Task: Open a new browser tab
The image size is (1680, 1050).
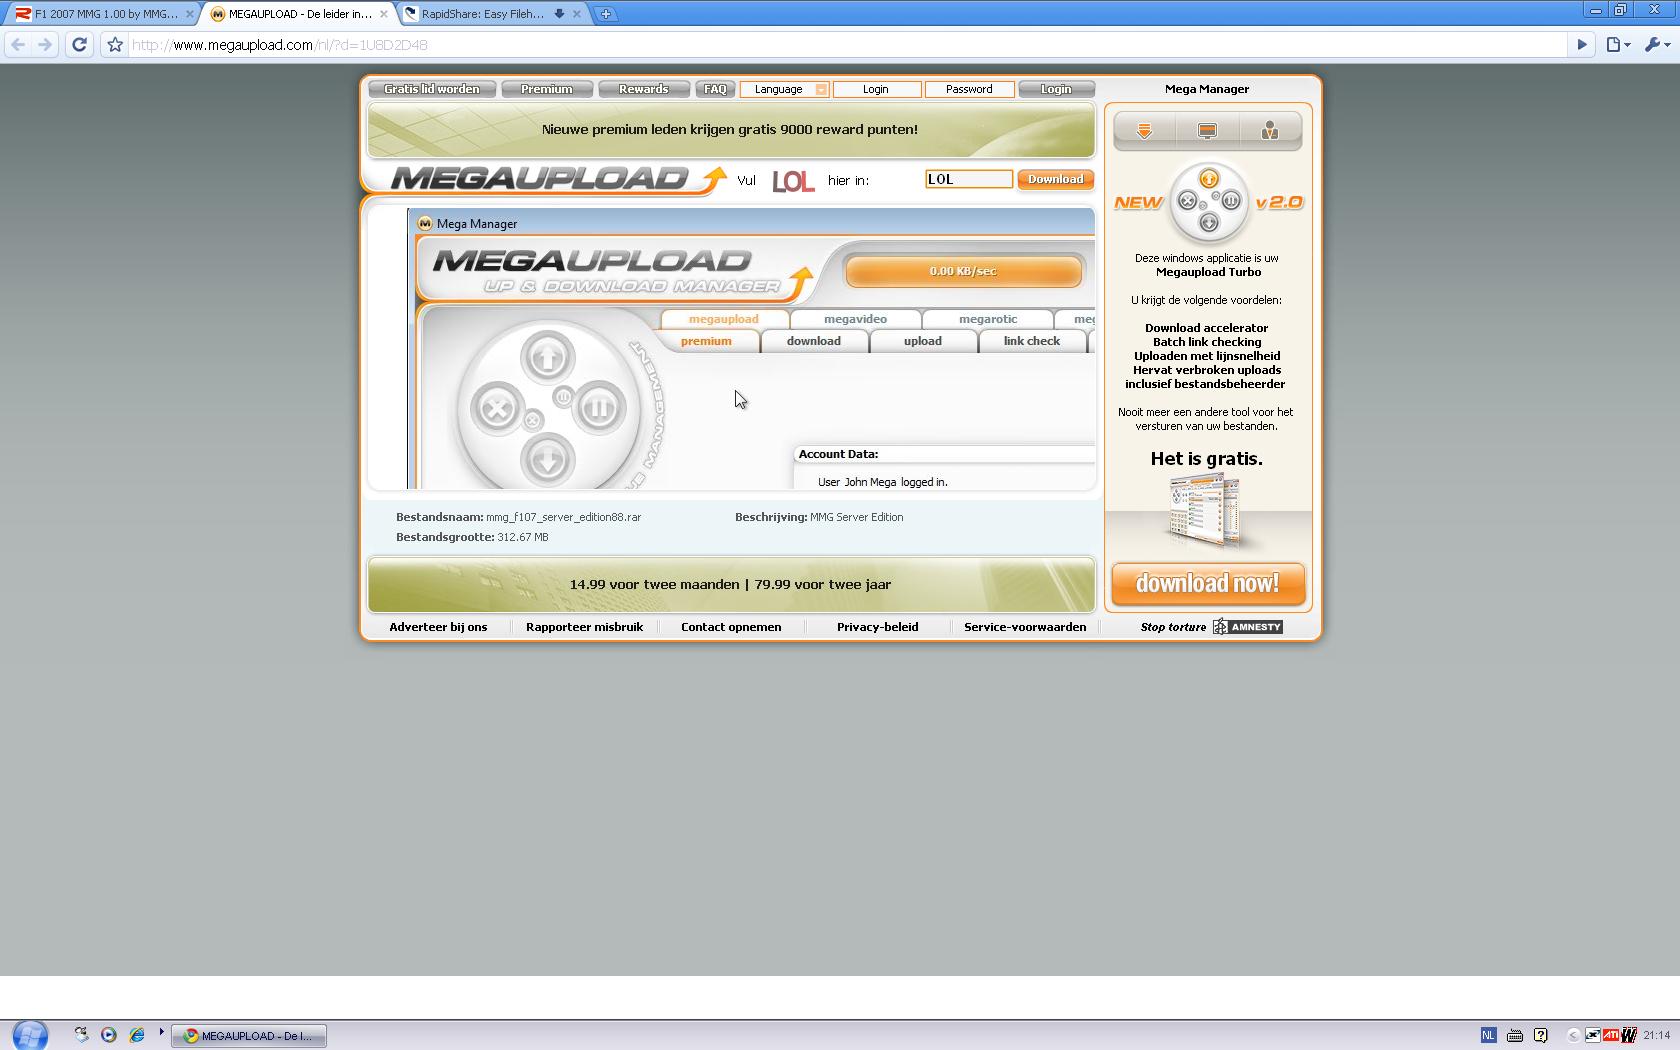Action: point(605,14)
